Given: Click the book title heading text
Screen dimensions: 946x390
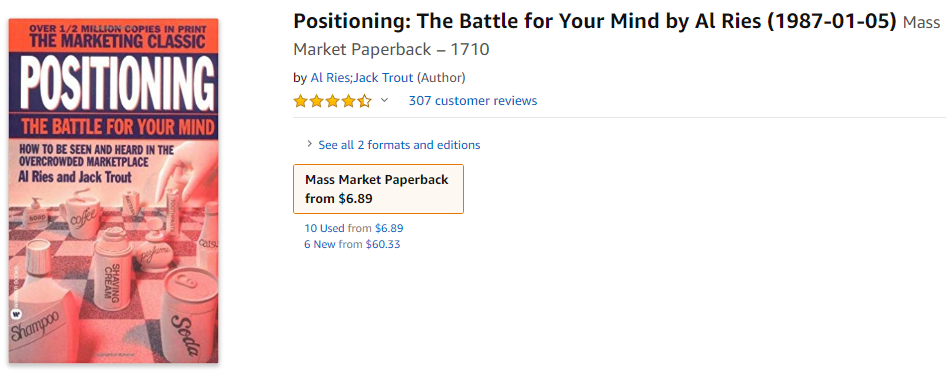Looking at the screenshot, I should point(595,22).
